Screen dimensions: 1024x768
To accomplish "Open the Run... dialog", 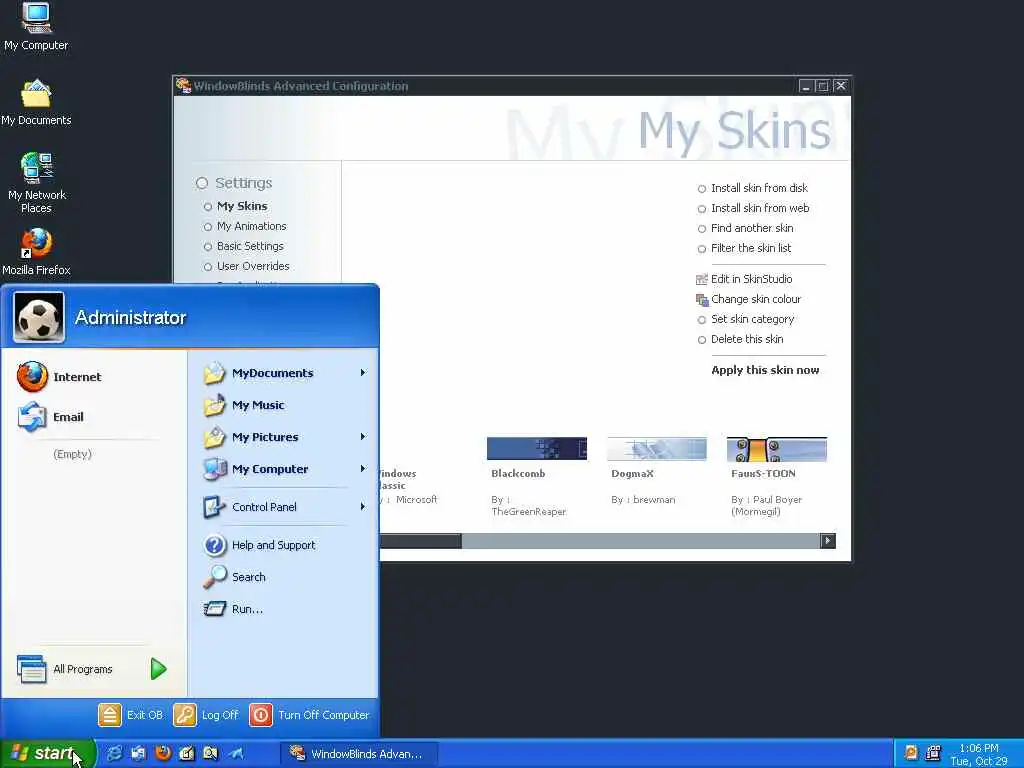I will pyautogui.click(x=233, y=609).
